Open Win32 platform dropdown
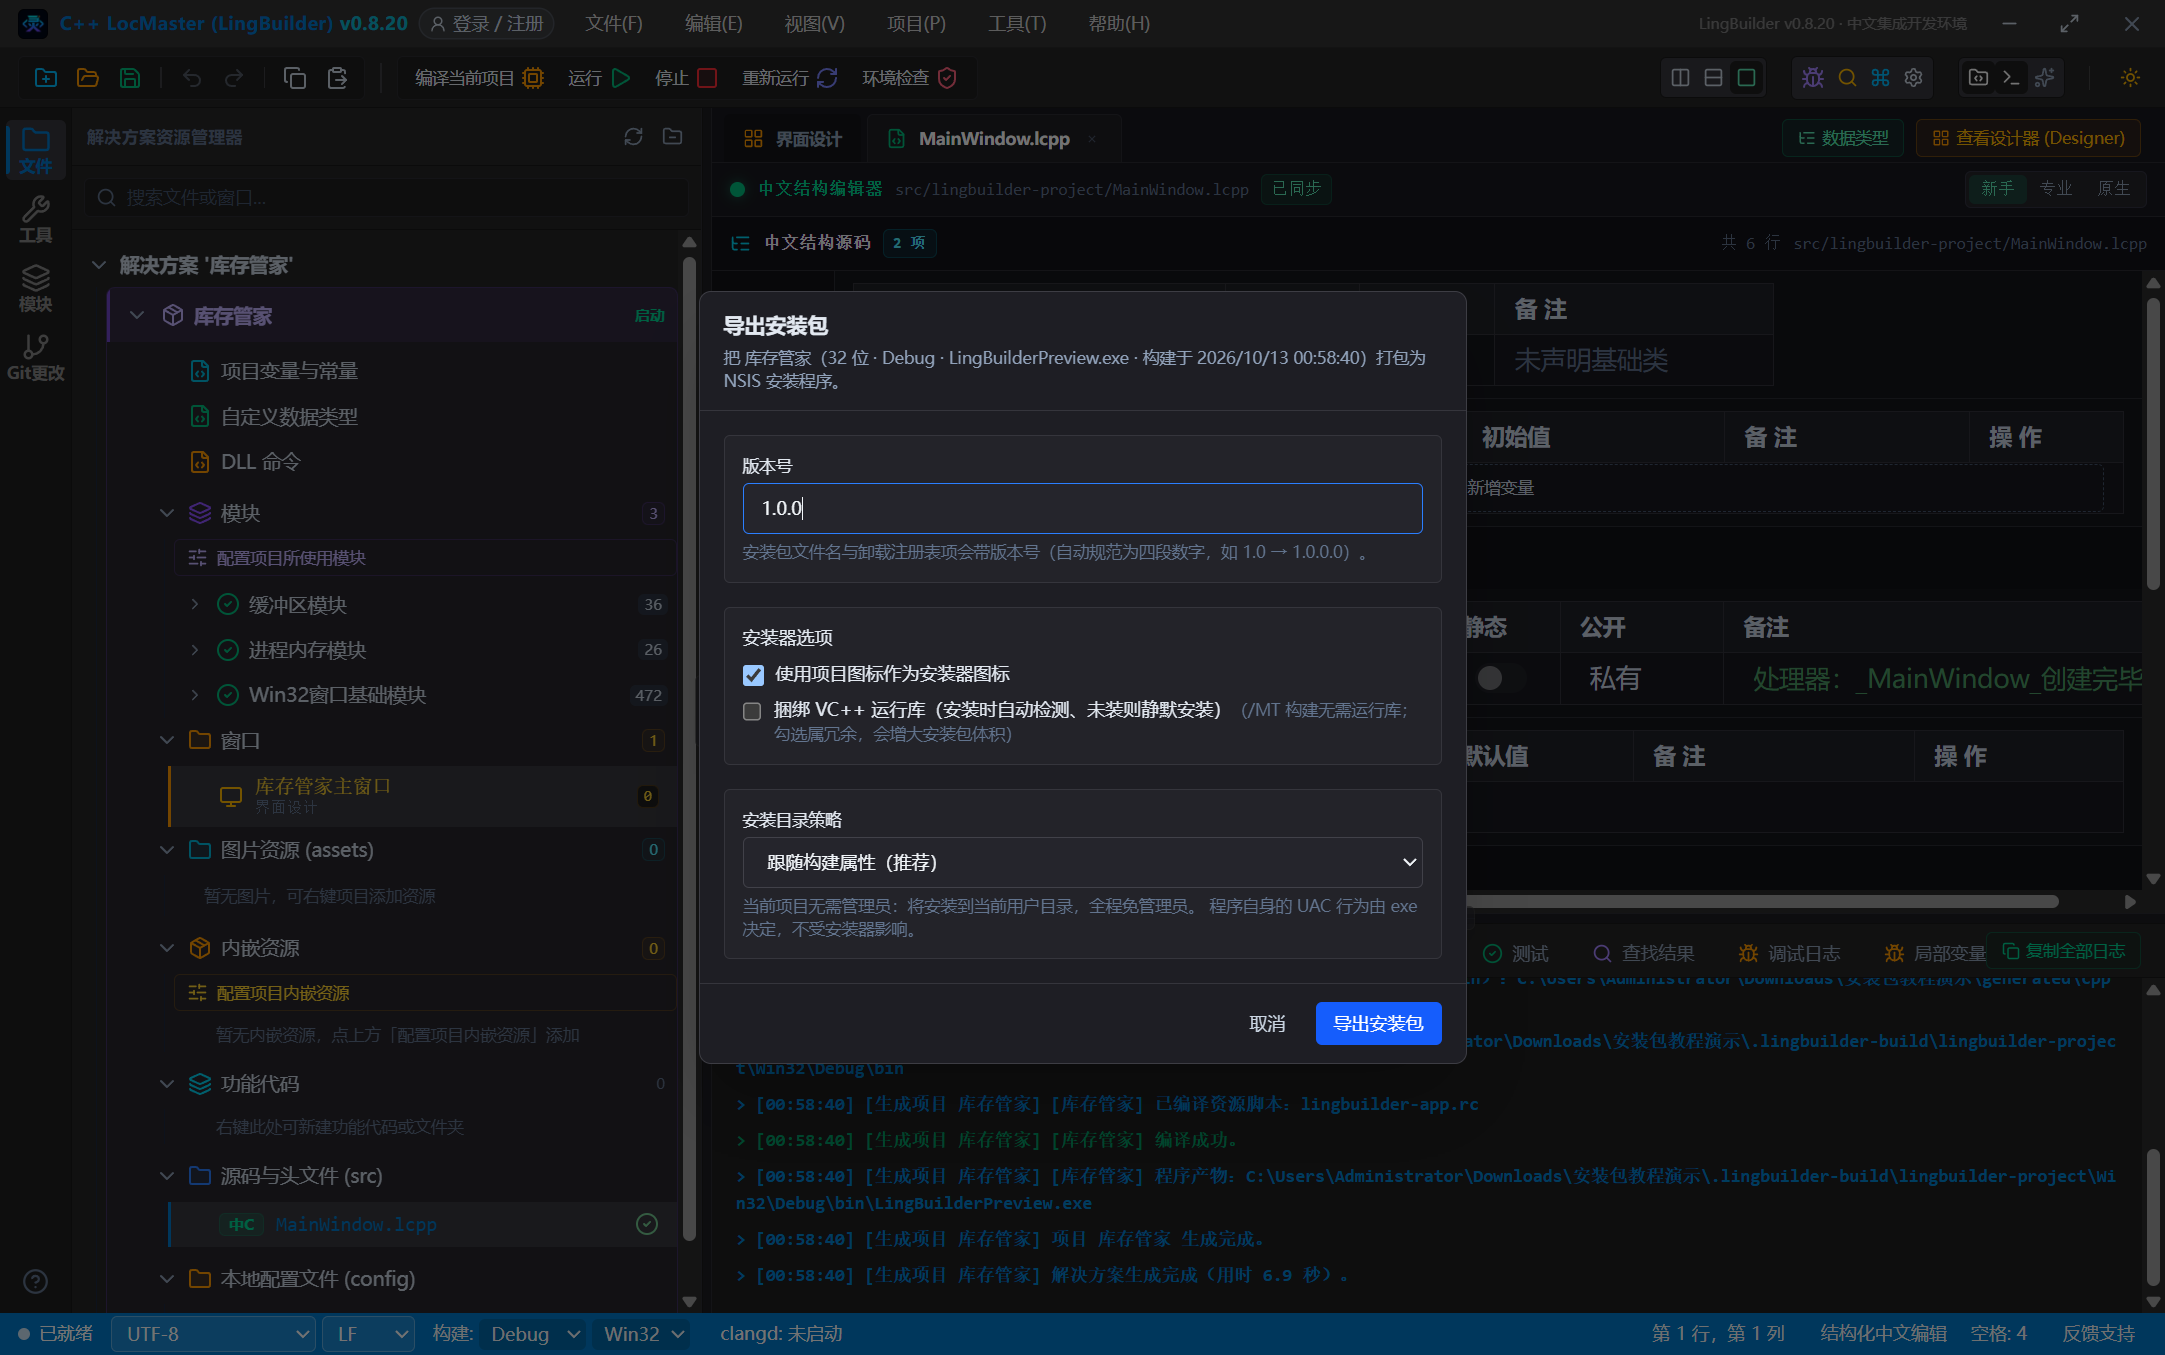 click(643, 1334)
